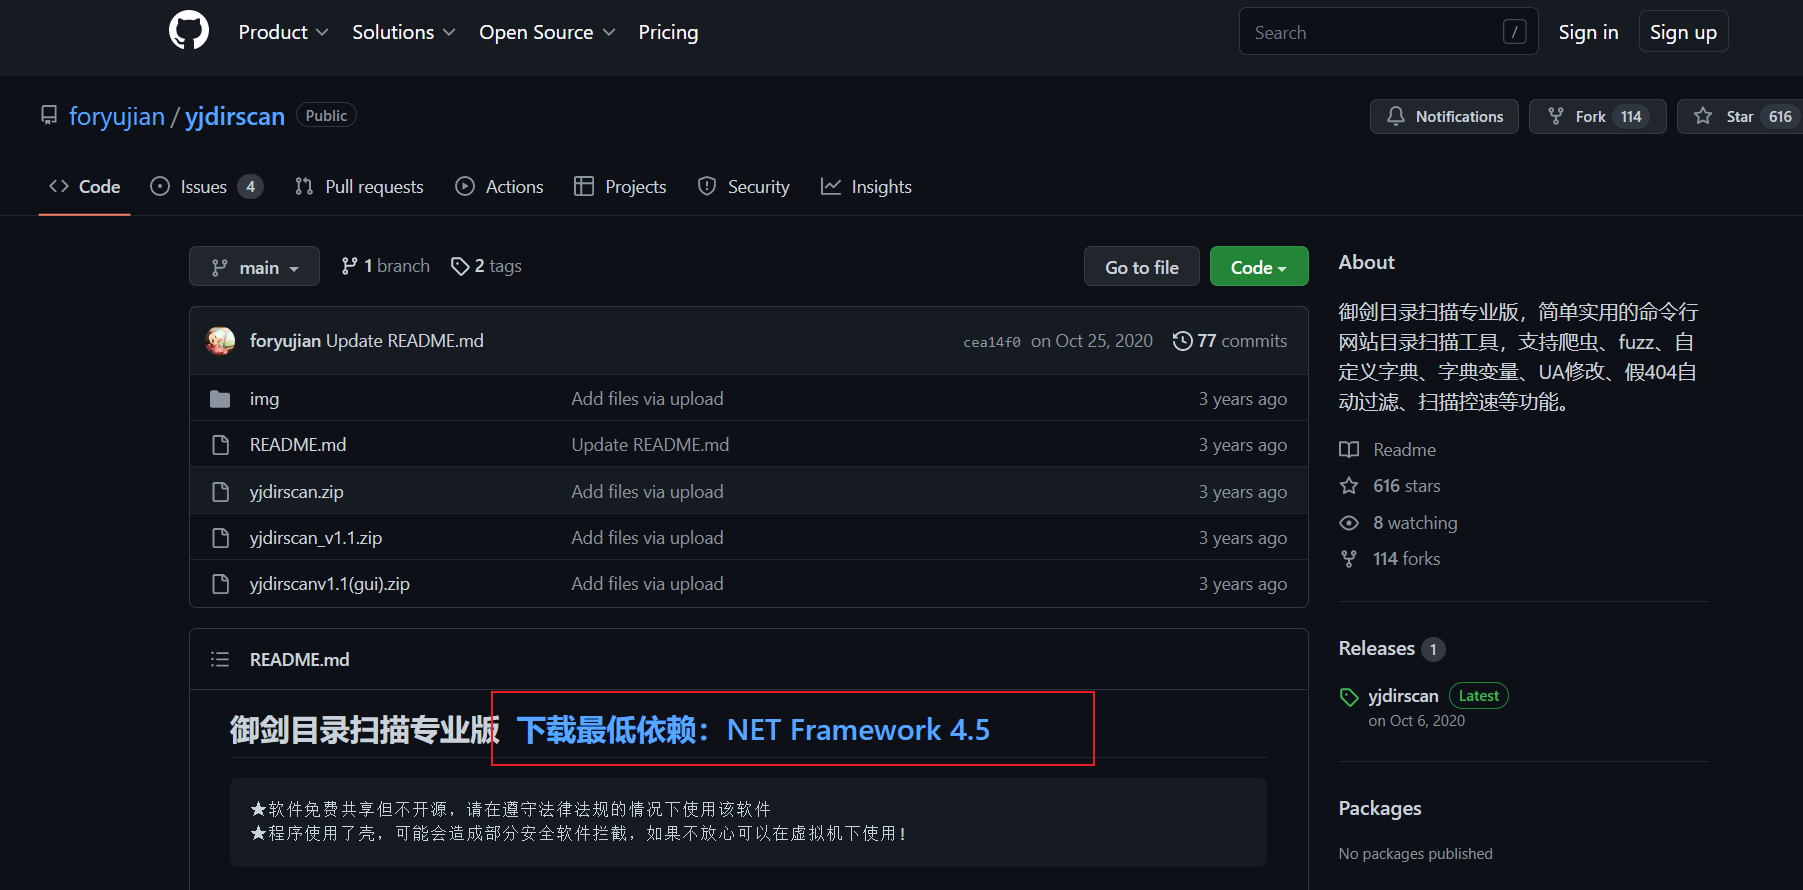Image resolution: width=1803 pixels, height=890 pixels.
Task: Click the star icon beside 616 stars
Action: pyautogui.click(x=1349, y=486)
